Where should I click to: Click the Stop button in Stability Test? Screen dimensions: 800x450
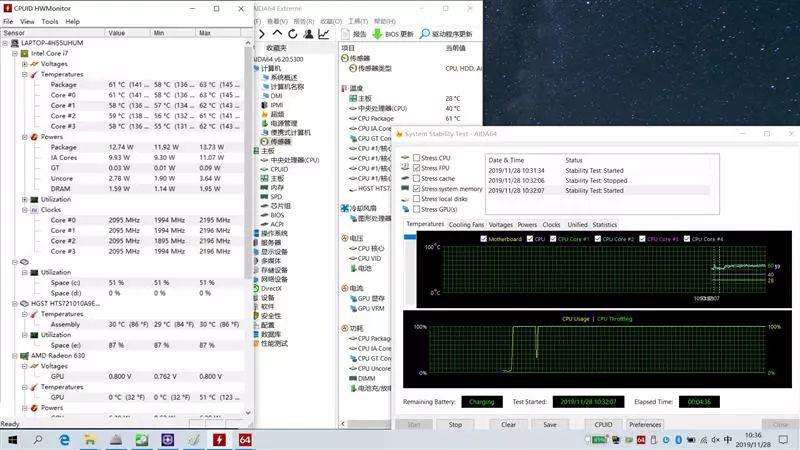[455, 424]
